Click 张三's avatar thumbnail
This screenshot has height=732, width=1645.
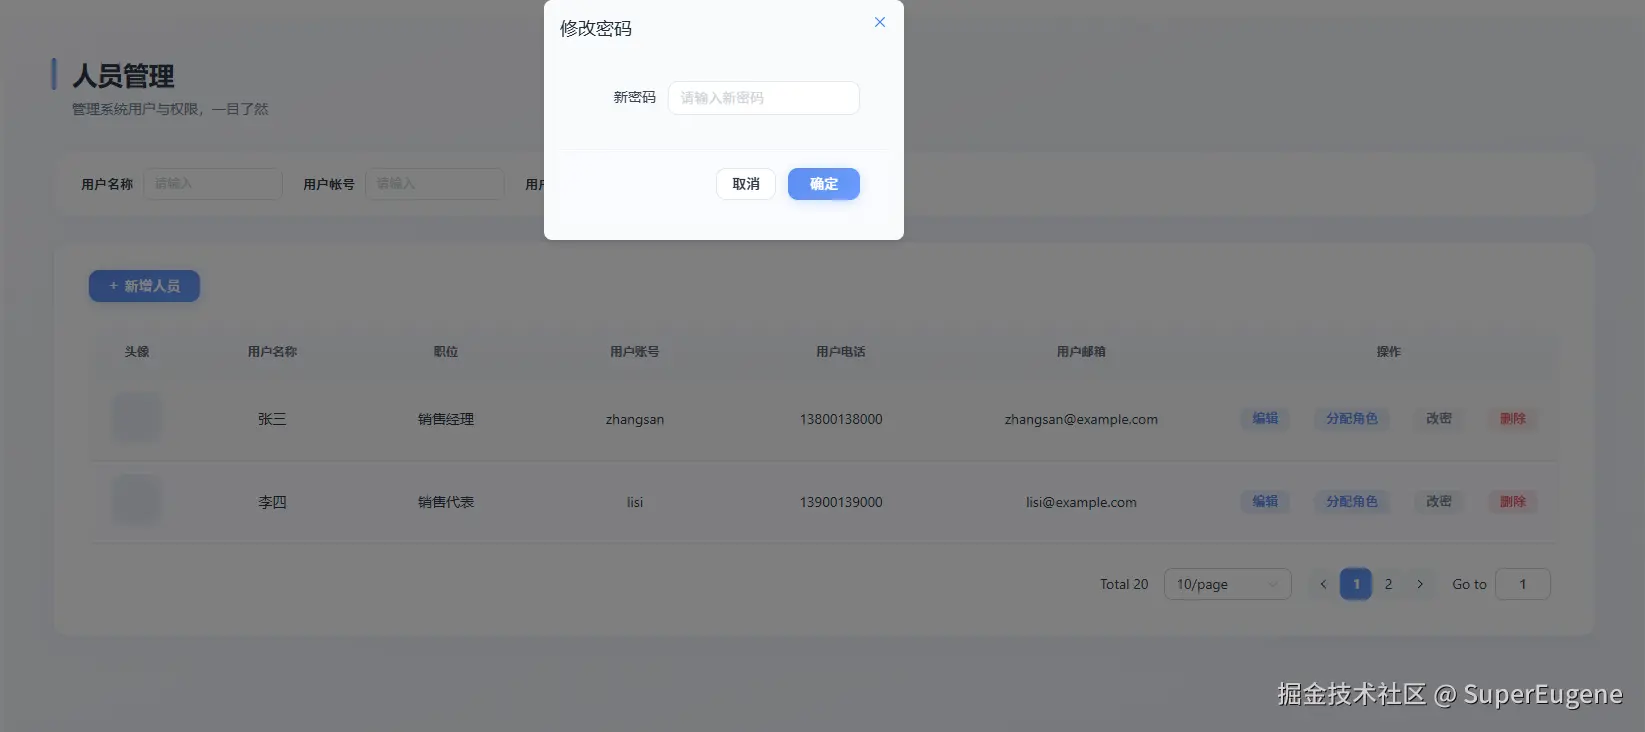(x=136, y=418)
